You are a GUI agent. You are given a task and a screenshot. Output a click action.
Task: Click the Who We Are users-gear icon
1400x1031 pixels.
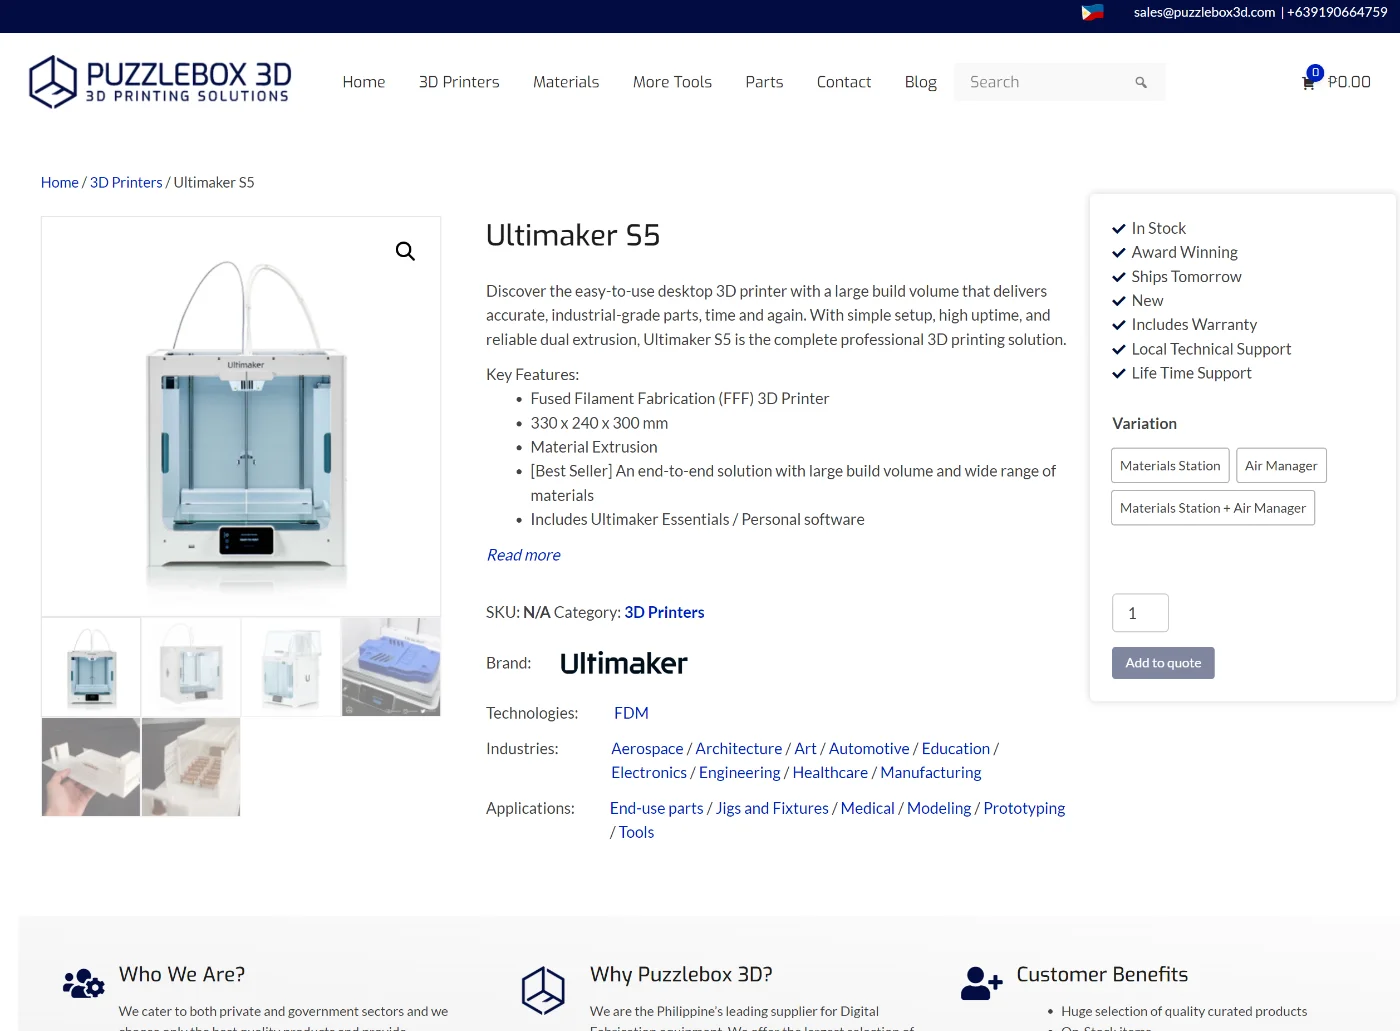[x=84, y=984]
